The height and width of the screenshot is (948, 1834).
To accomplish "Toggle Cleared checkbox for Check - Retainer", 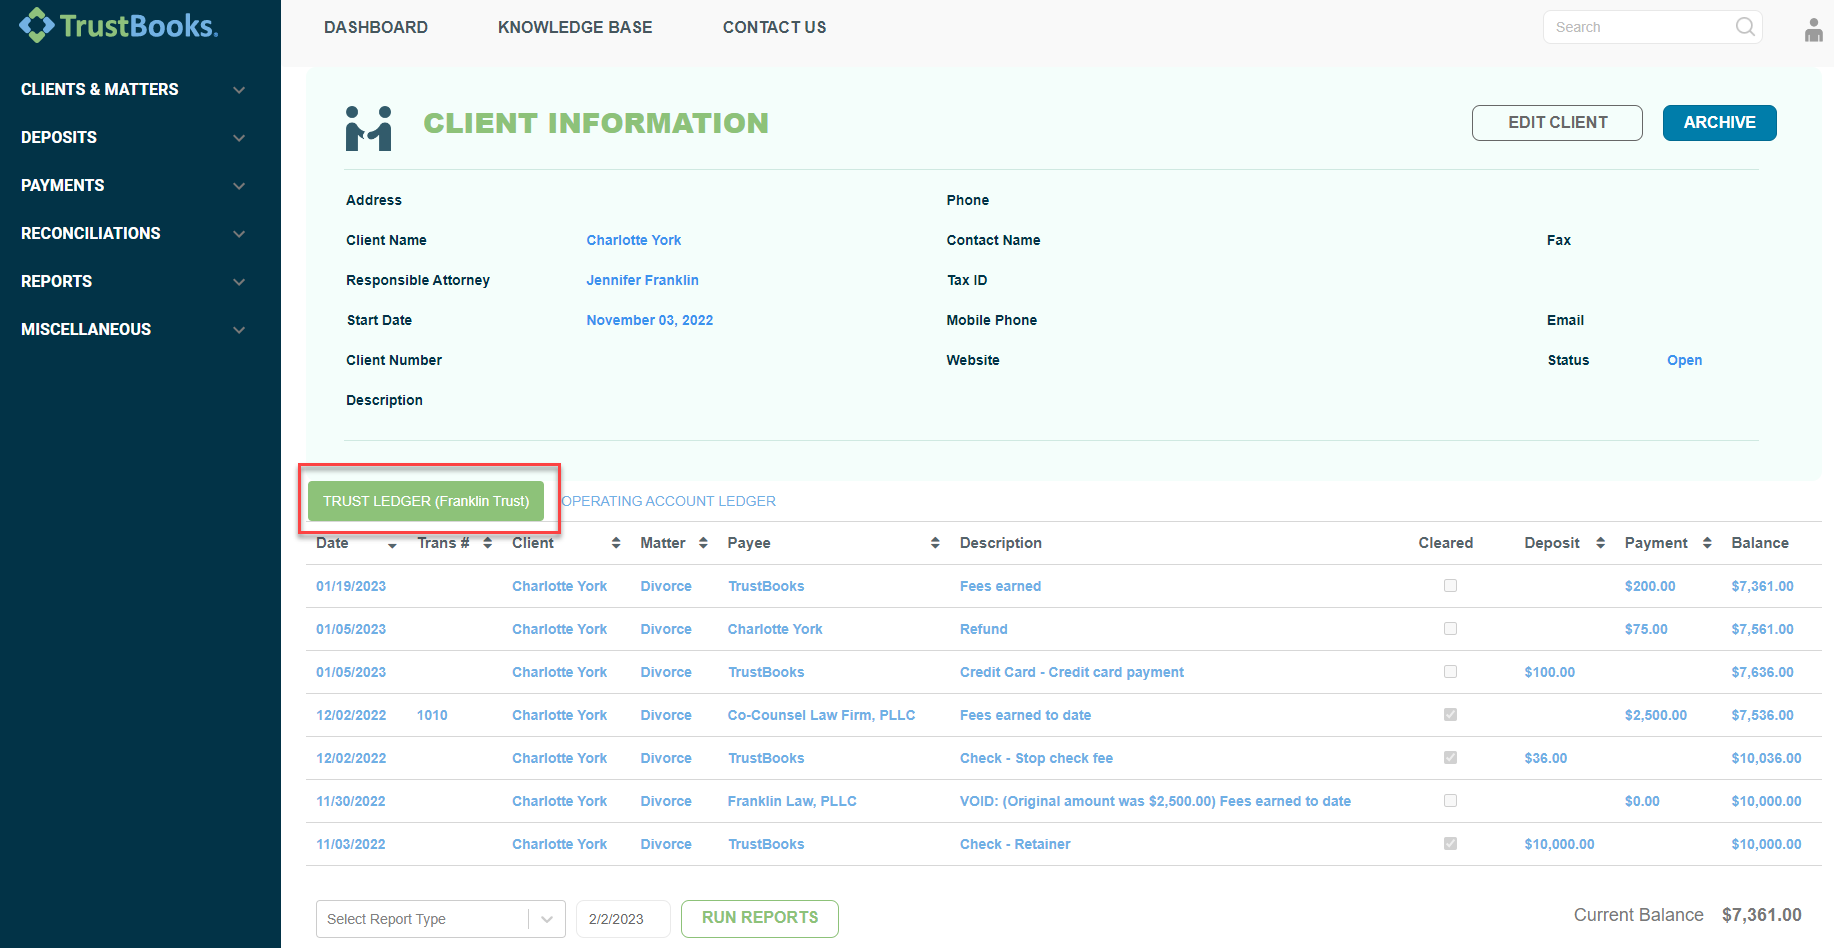I will 1450,844.
